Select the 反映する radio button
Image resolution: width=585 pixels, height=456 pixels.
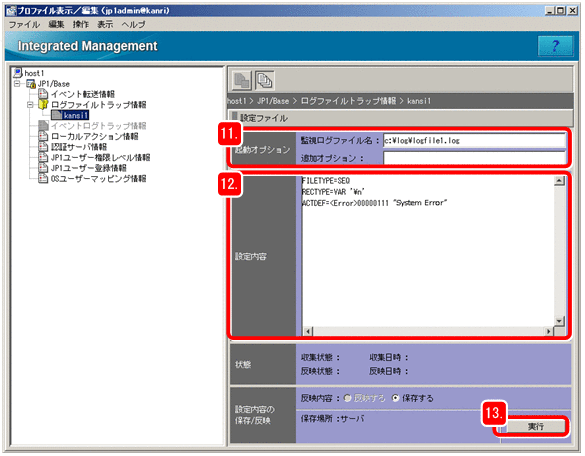347,398
